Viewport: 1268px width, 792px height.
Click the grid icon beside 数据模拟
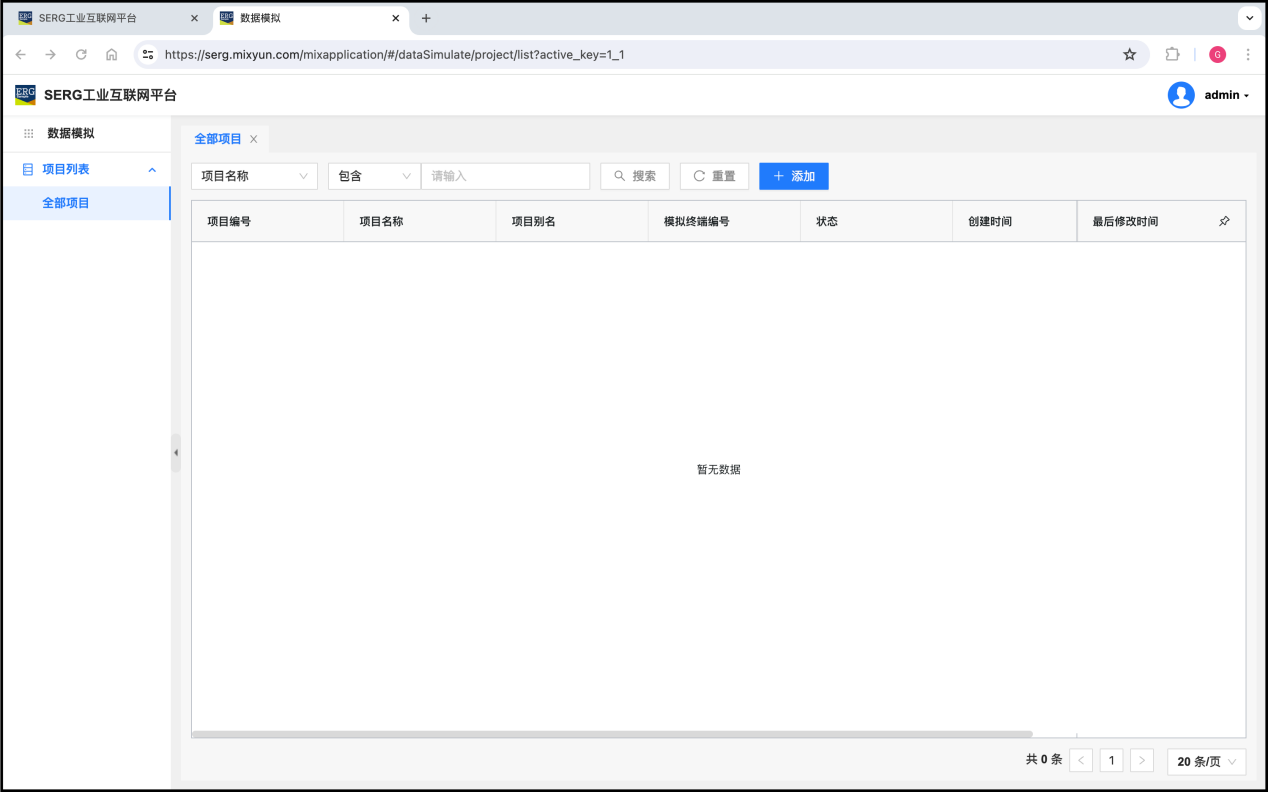point(28,133)
